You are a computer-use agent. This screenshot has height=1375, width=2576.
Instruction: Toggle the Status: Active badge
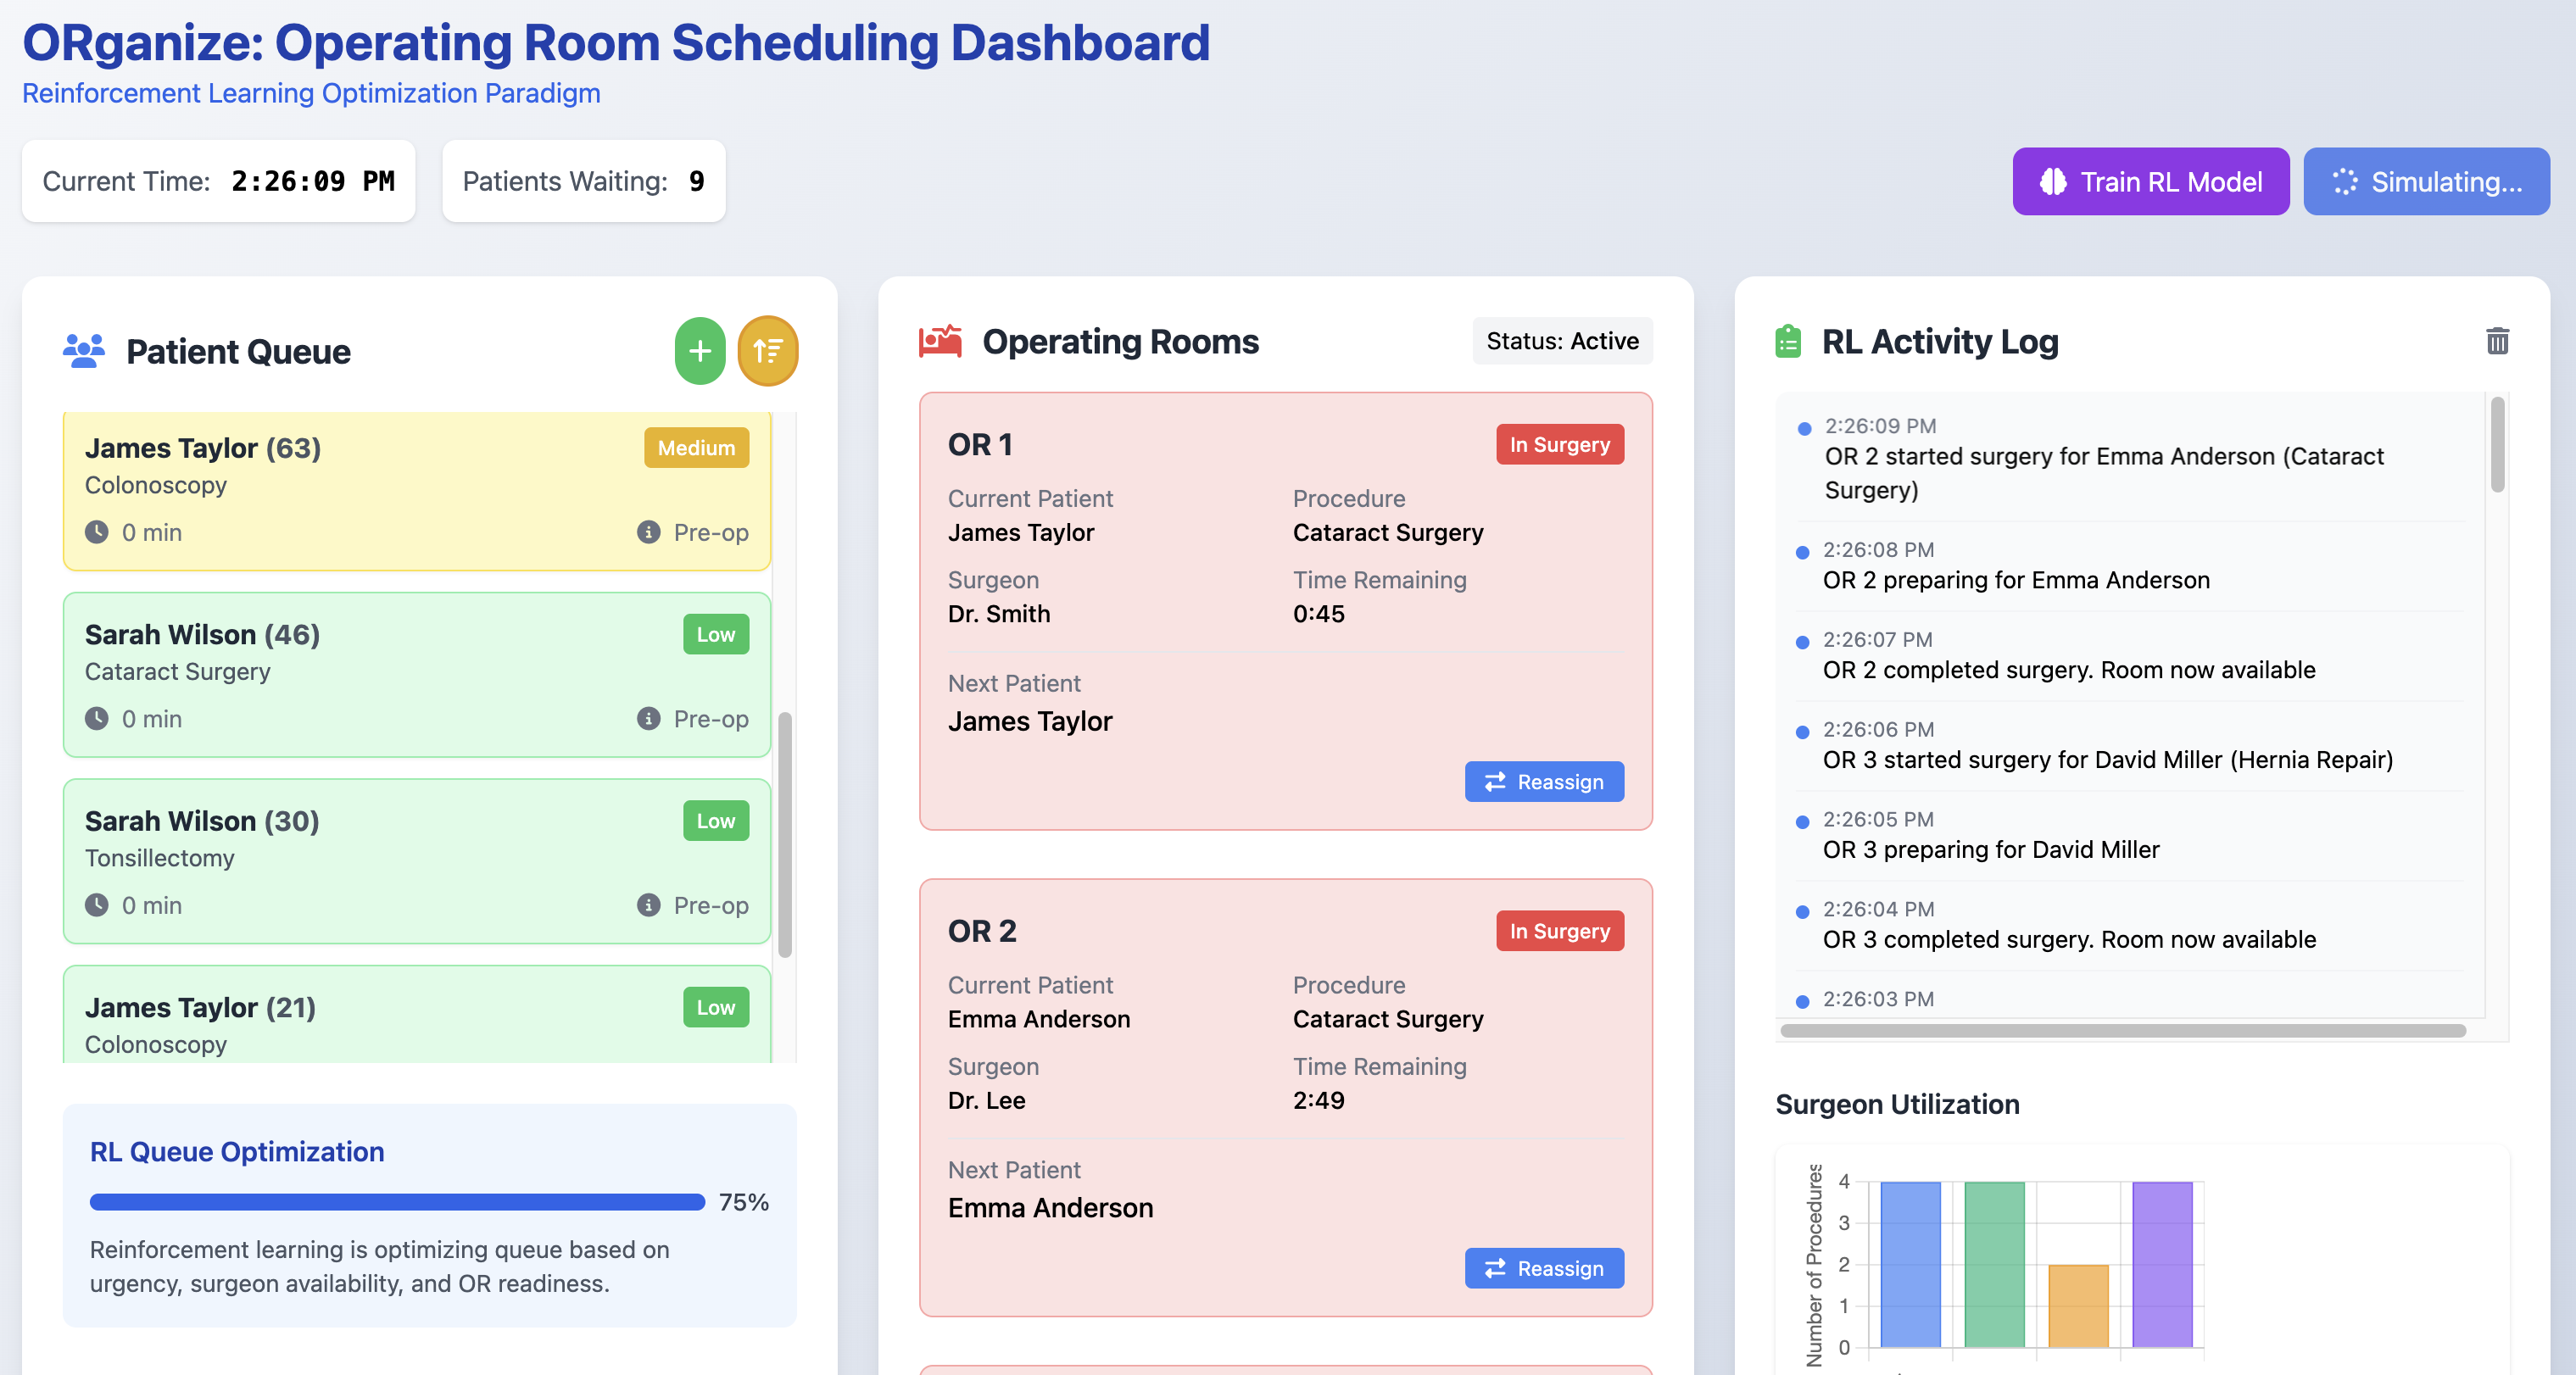(x=1561, y=341)
